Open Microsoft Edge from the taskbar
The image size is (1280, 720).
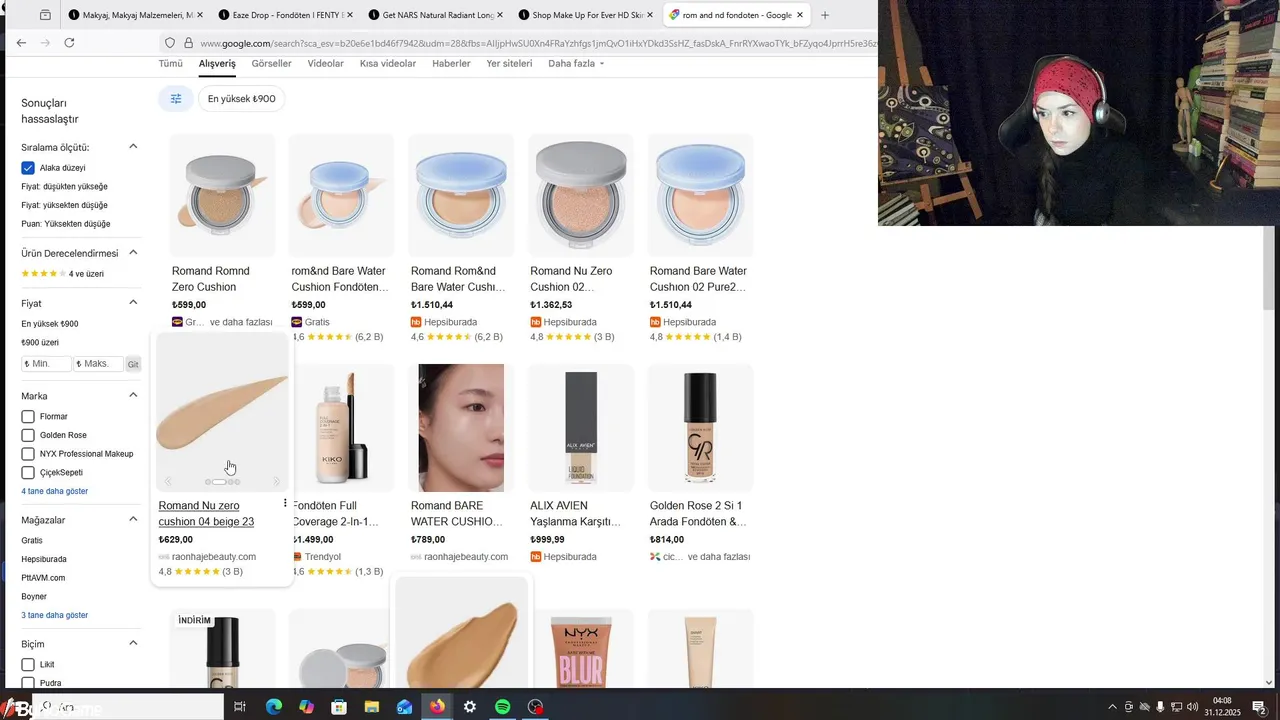click(x=273, y=707)
